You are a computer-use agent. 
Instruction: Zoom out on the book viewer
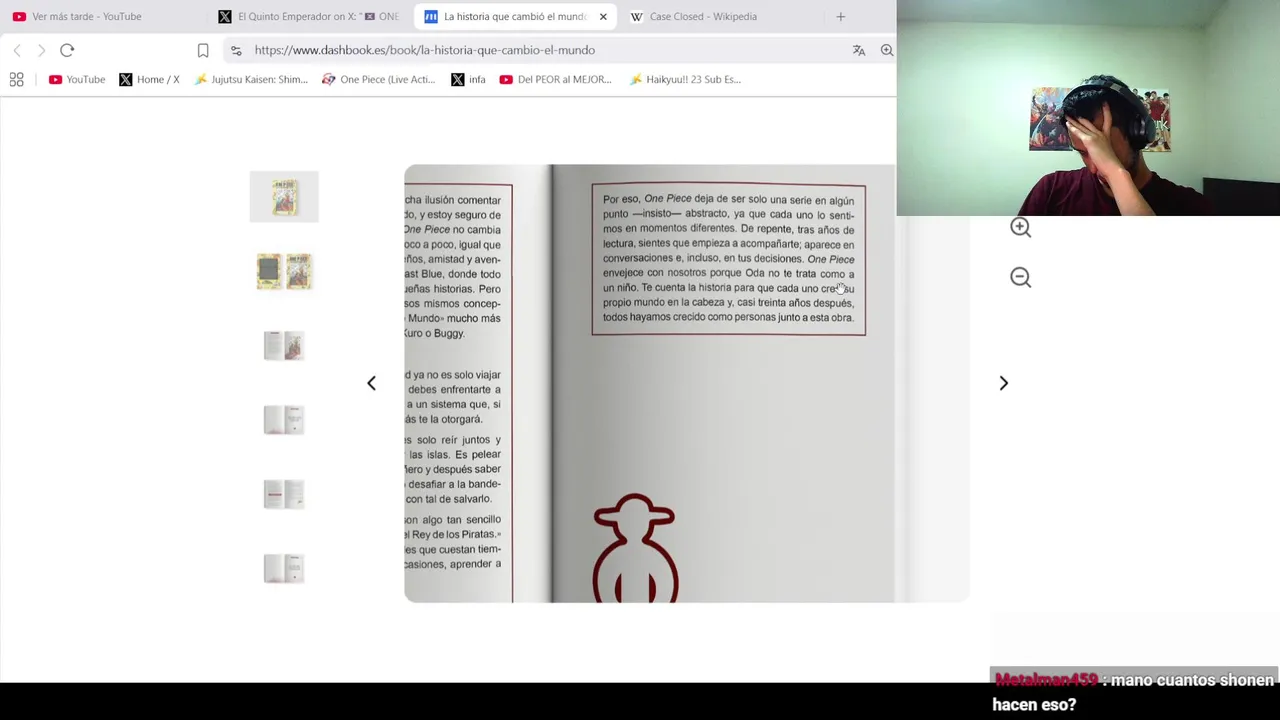tap(1020, 277)
